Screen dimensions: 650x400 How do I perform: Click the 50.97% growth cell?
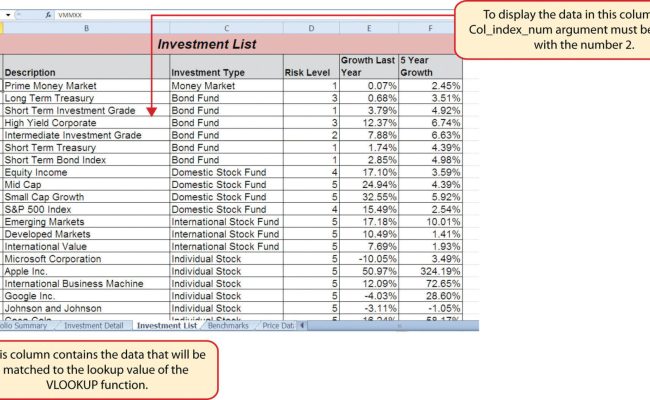click(x=369, y=272)
